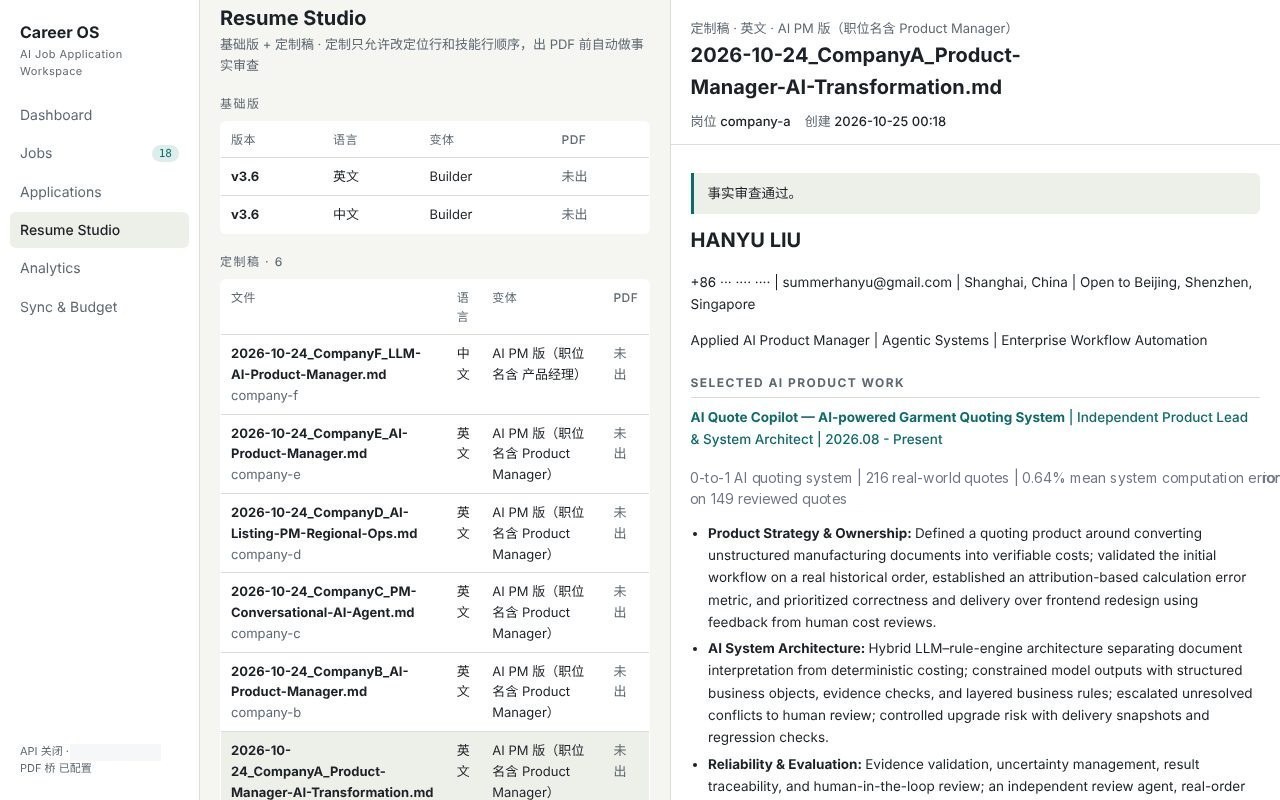Click the company-d label under CompanyD file
1280x800 pixels.
pos(266,554)
